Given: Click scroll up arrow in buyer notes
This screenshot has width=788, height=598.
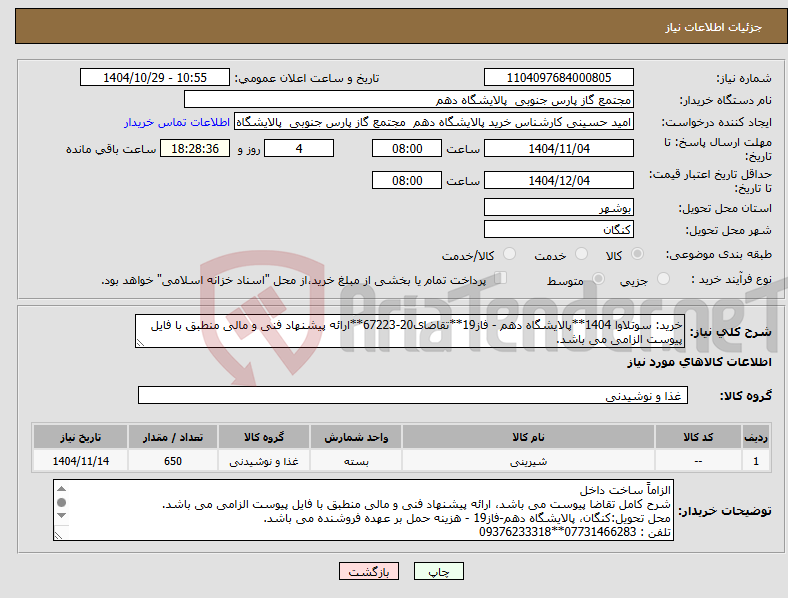Looking at the screenshot, I should coord(61,489).
